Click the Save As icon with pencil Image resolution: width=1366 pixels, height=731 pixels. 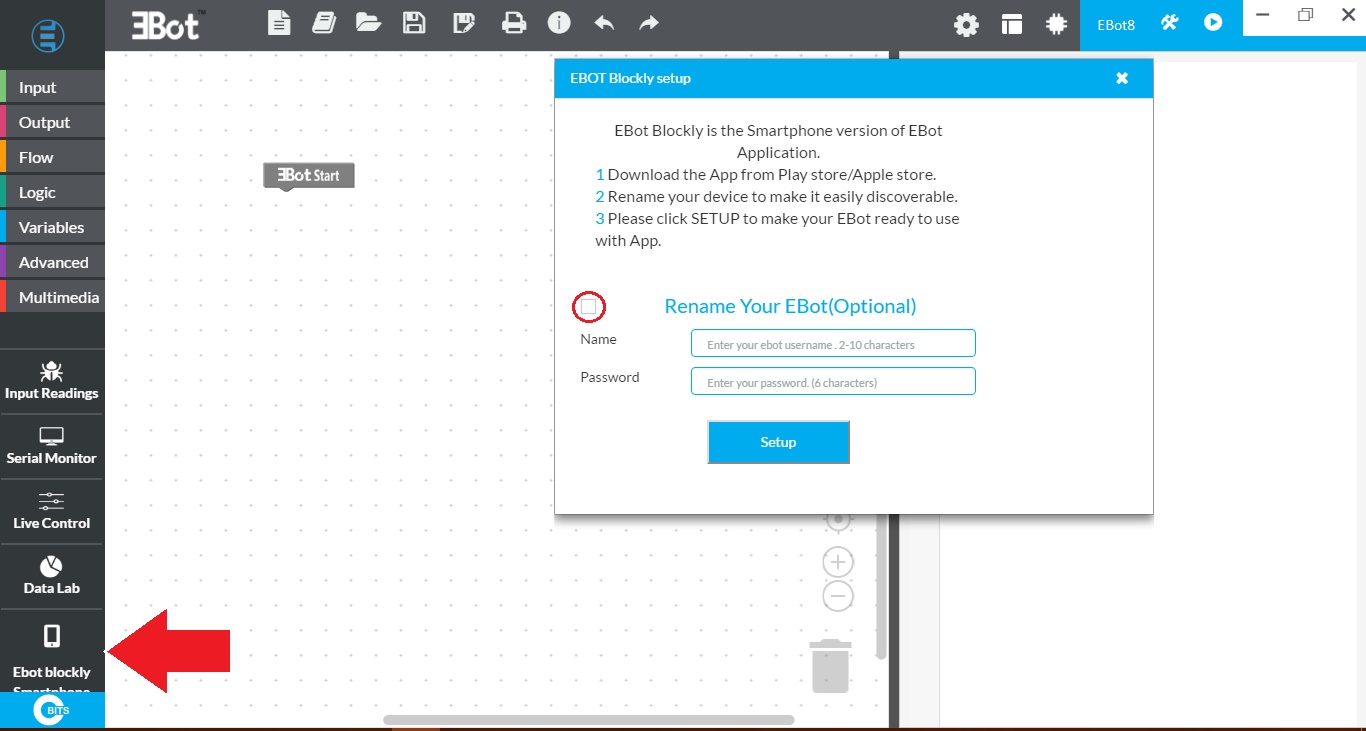pyautogui.click(x=464, y=22)
